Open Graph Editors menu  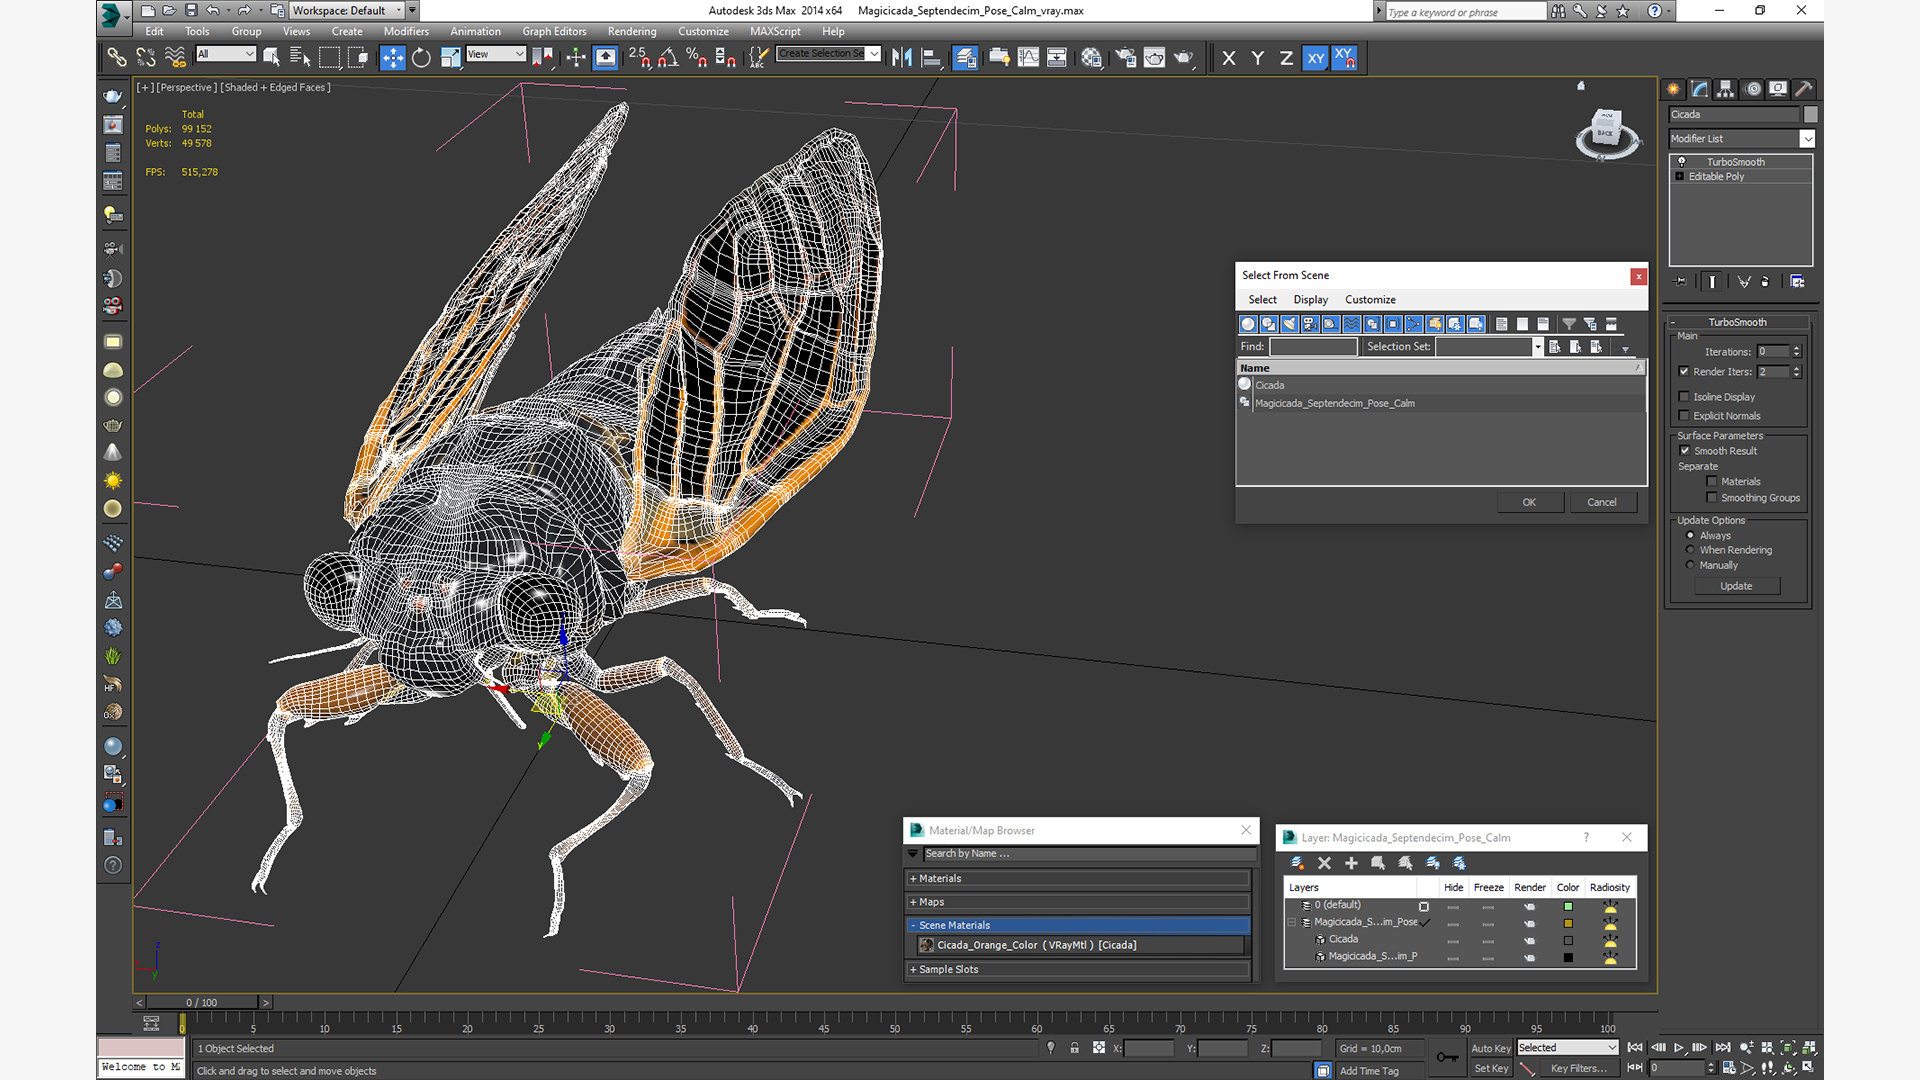coord(554,32)
